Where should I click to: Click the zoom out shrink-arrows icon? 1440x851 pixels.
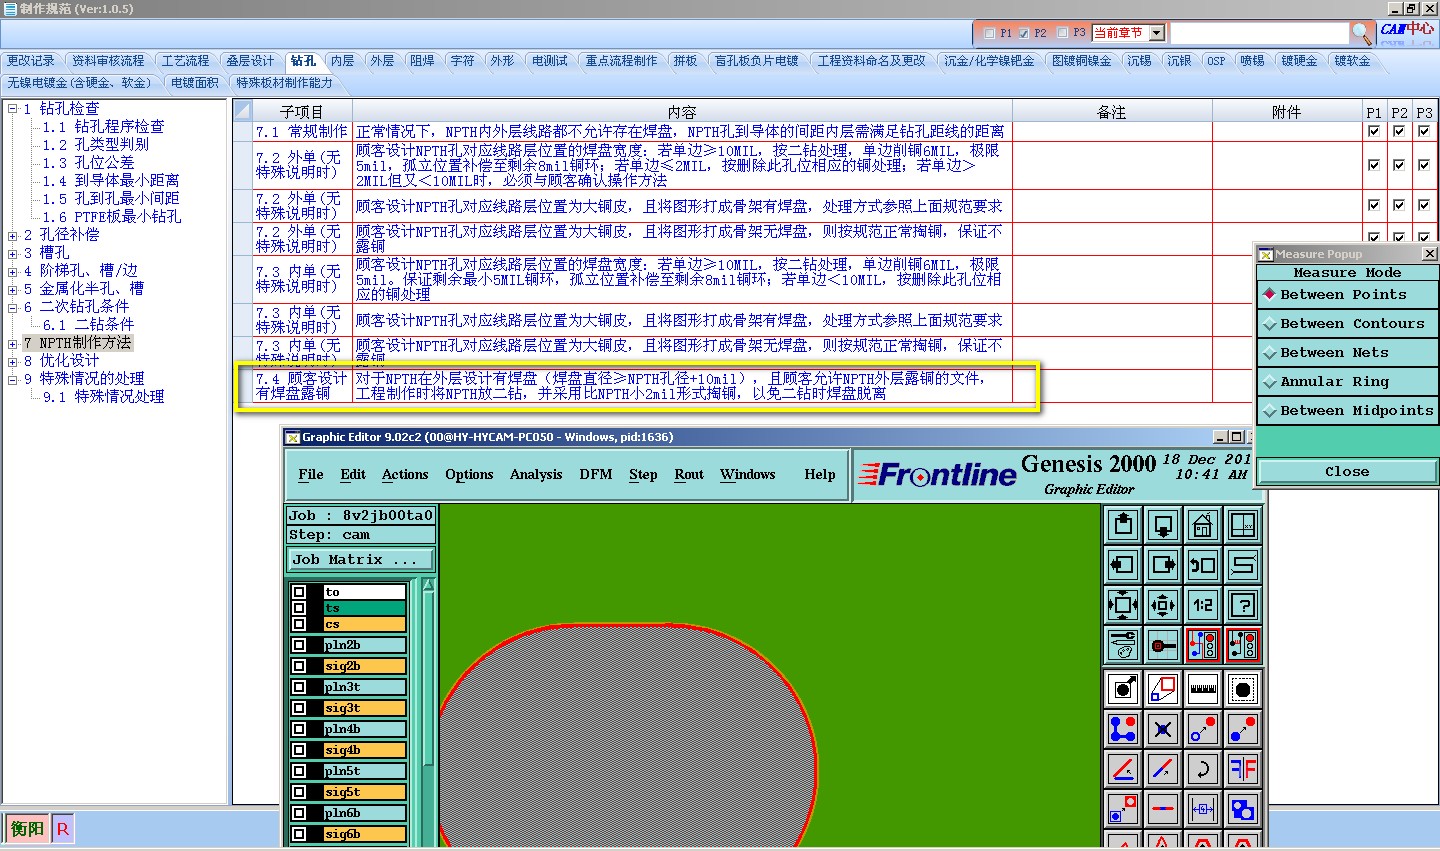pos(1163,605)
